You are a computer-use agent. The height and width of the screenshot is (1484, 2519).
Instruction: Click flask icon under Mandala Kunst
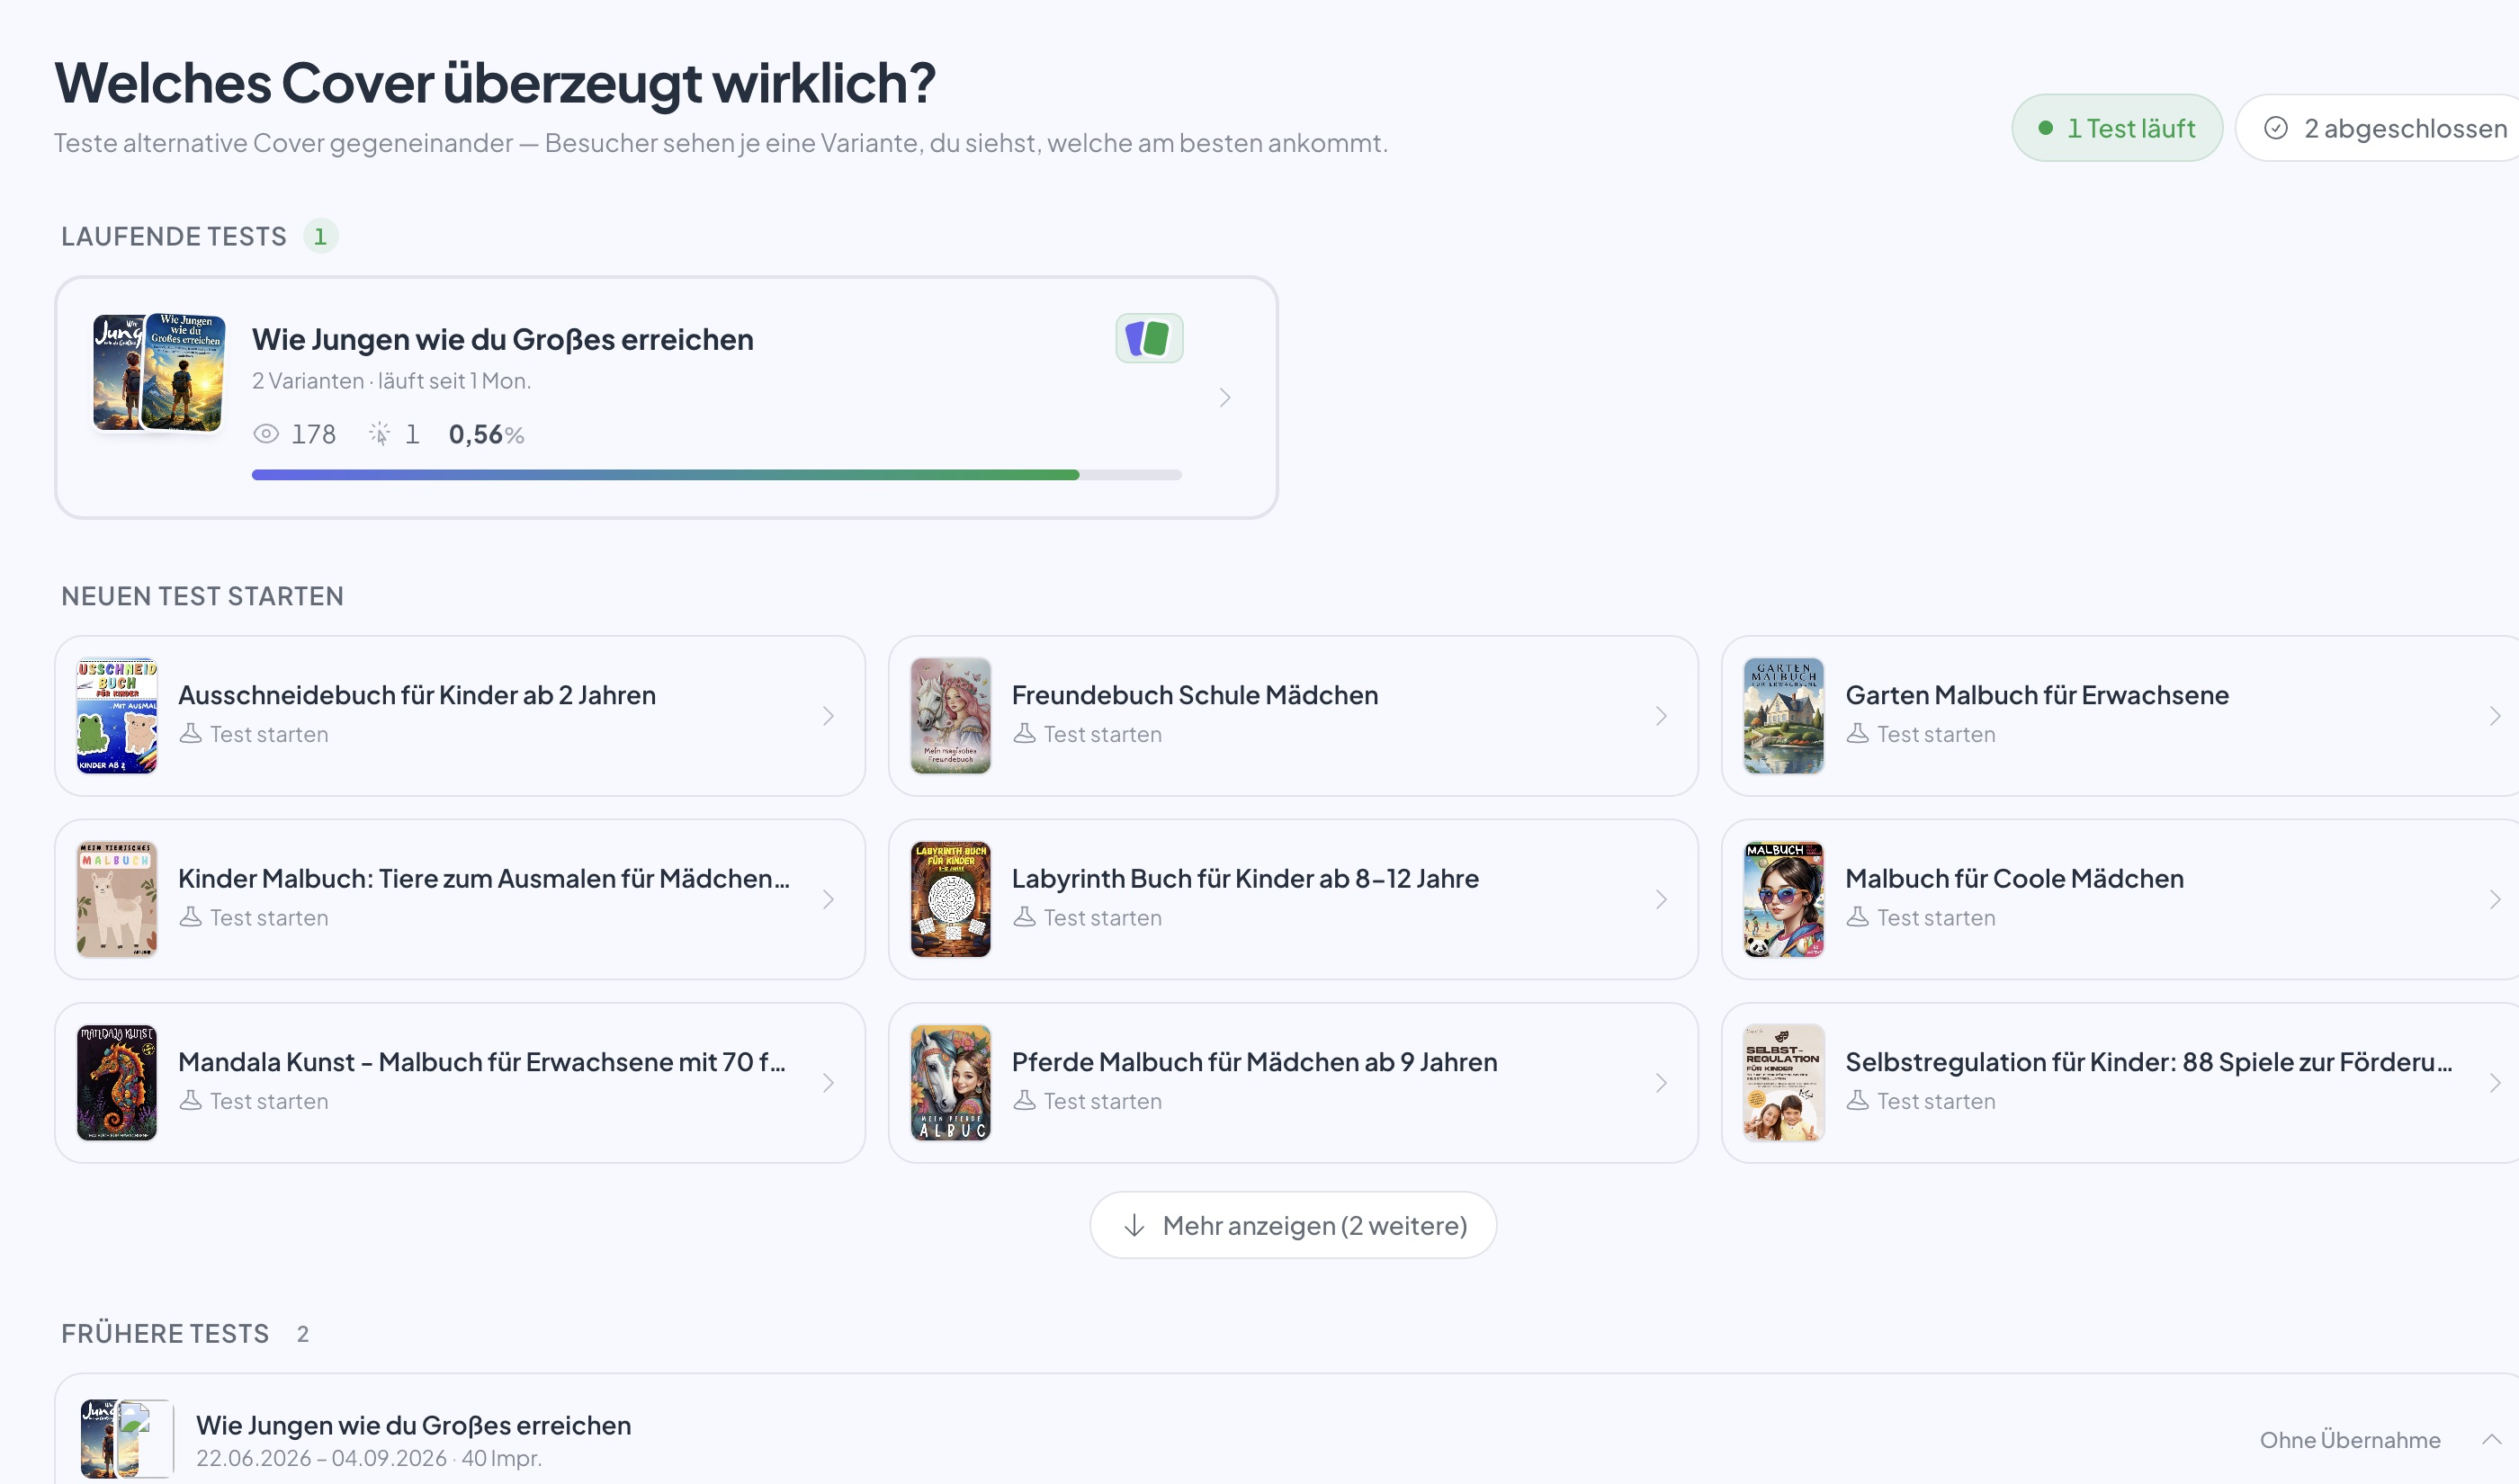pyautogui.click(x=190, y=1101)
